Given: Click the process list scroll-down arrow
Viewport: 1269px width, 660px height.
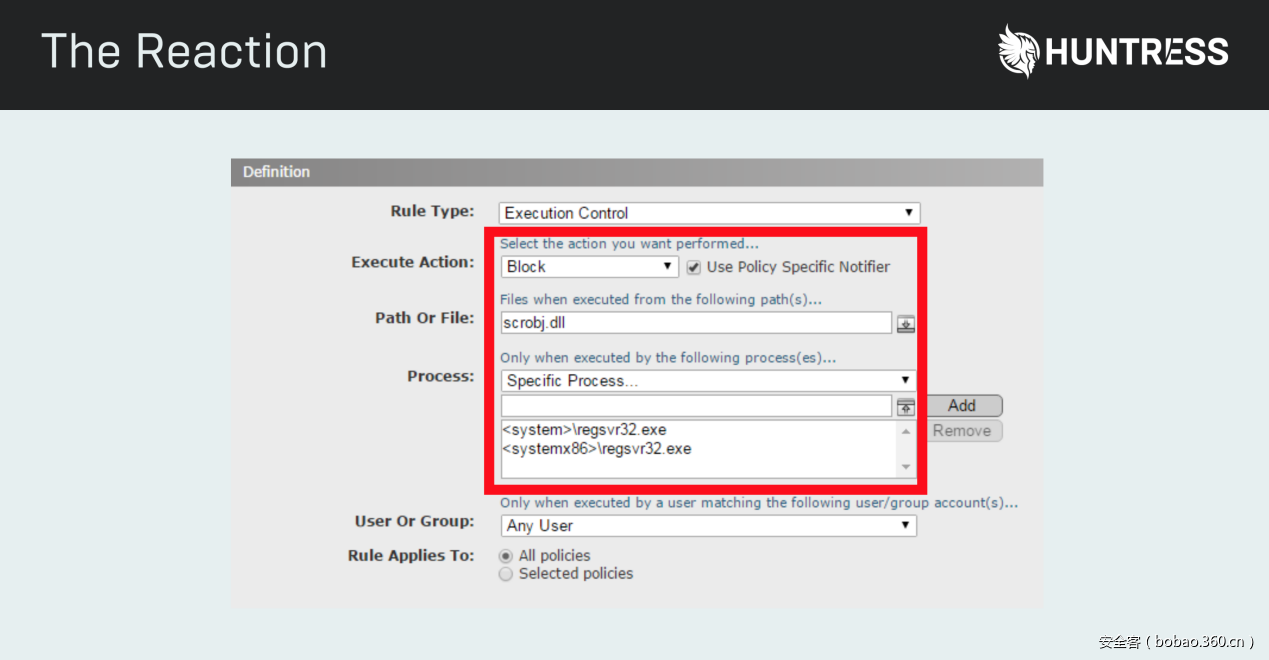Looking at the screenshot, I should coord(906,467).
